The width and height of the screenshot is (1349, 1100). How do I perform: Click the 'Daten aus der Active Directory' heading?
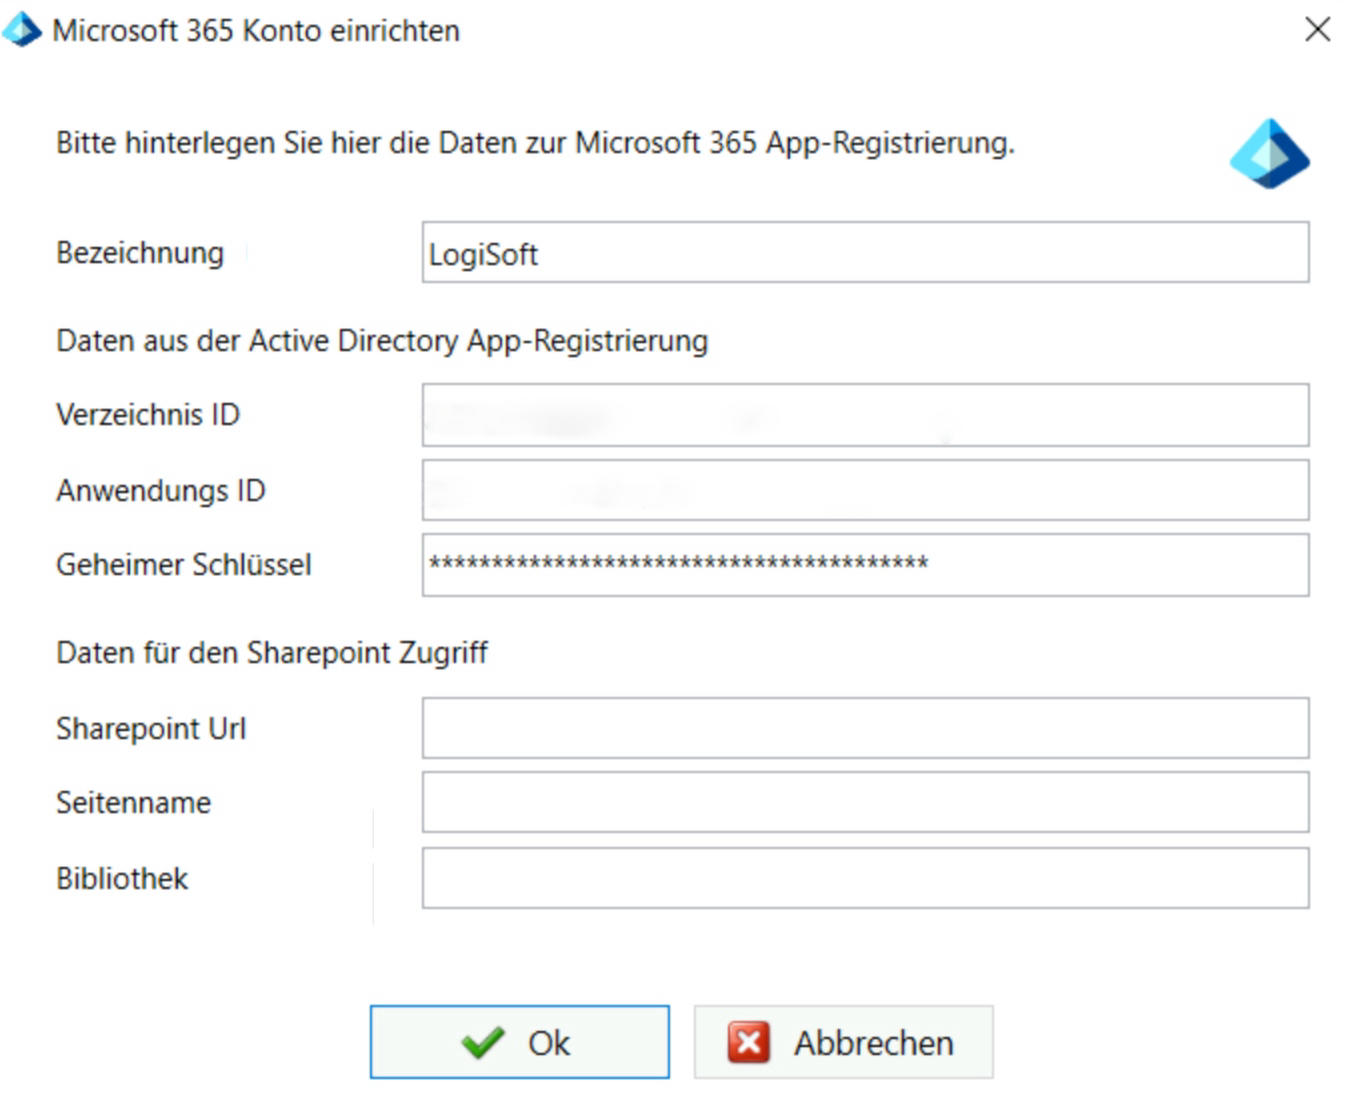382,341
